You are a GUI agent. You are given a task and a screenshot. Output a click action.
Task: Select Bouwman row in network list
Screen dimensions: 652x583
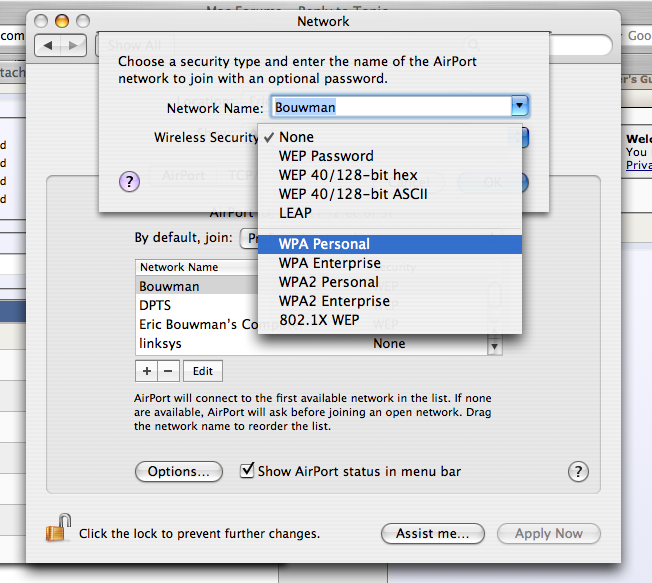pos(197,287)
